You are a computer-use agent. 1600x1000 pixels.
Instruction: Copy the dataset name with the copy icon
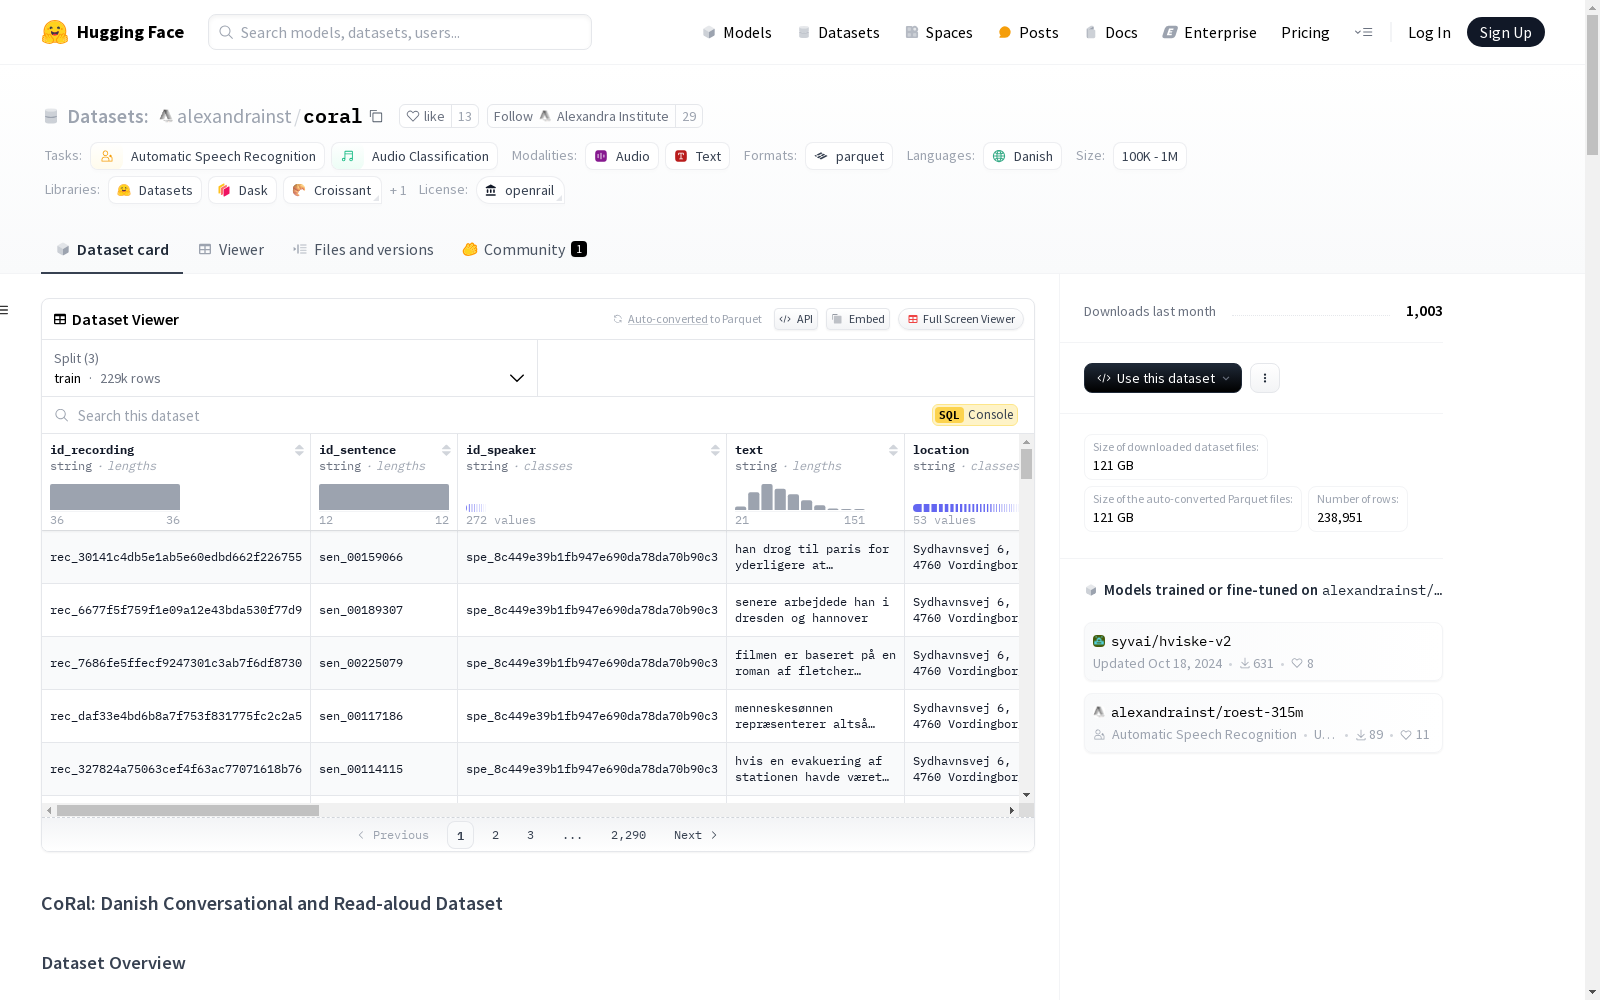(376, 116)
